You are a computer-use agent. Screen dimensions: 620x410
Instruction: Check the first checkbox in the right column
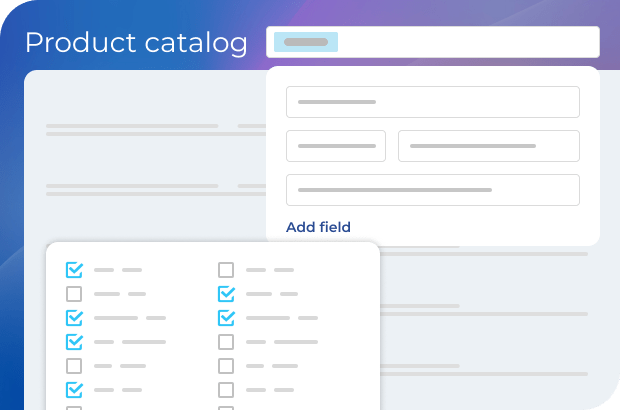point(226,270)
